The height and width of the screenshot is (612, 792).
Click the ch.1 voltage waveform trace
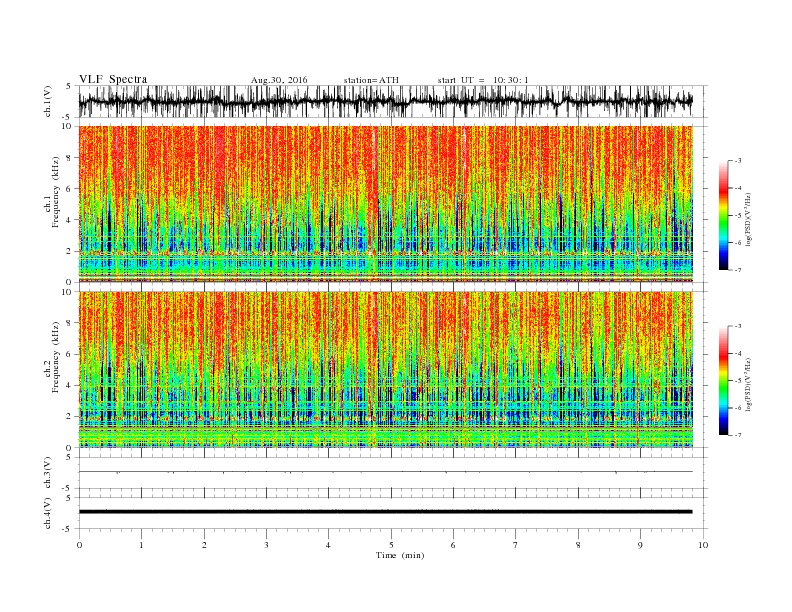click(x=385, y=101)
